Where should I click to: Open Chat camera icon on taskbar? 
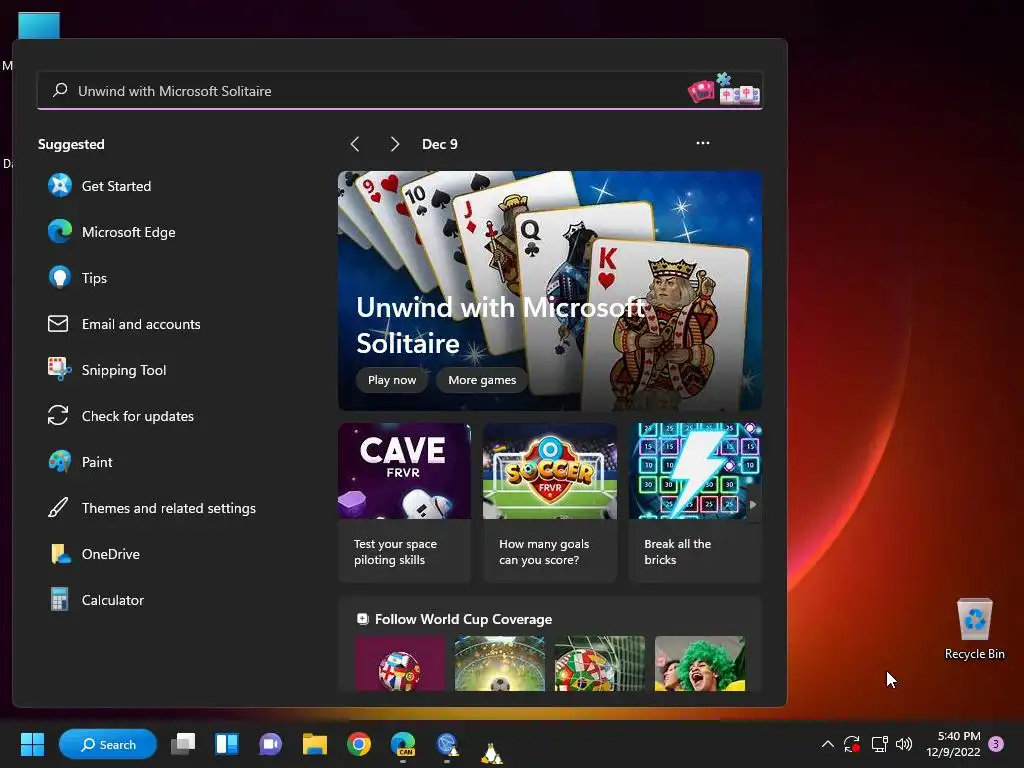pos(270,744)
